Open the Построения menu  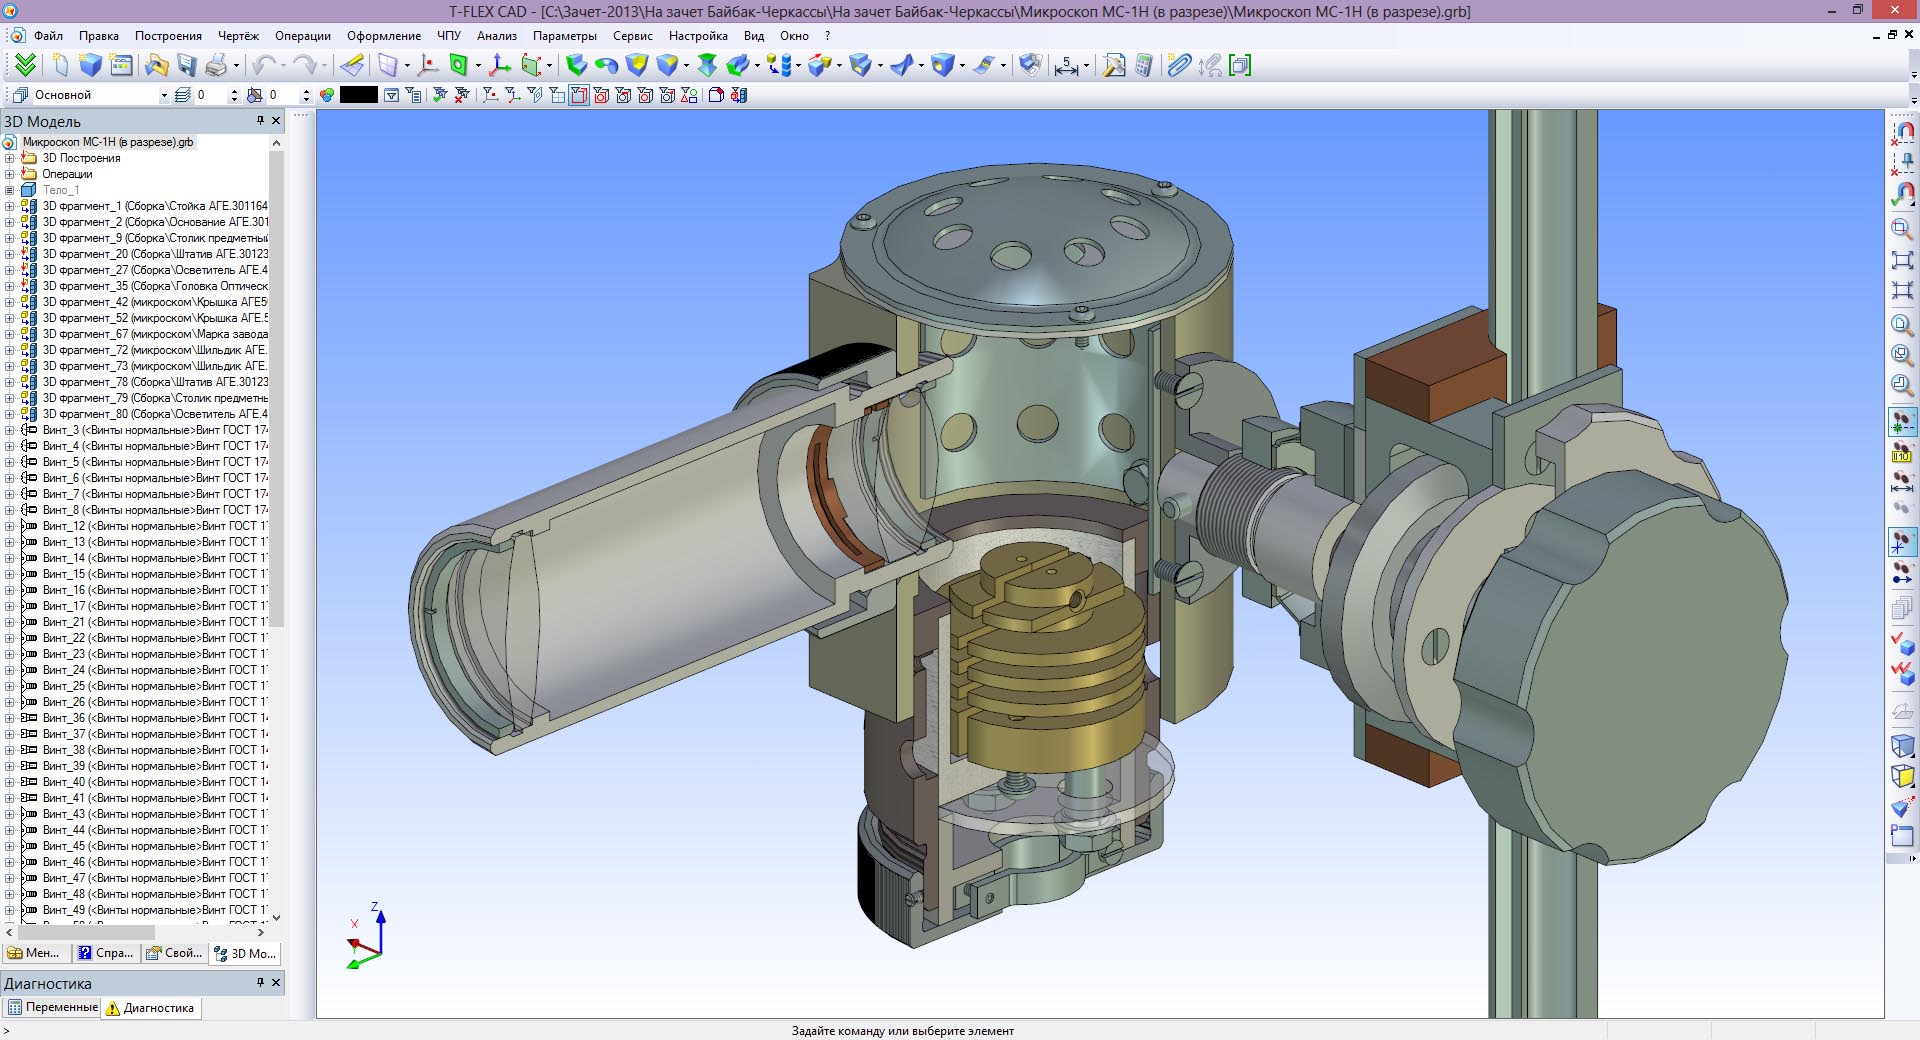(x=168, y=35)
